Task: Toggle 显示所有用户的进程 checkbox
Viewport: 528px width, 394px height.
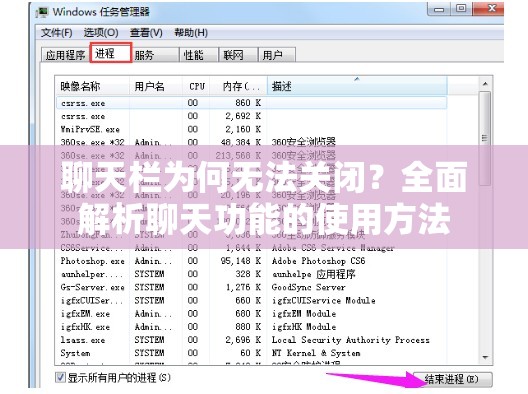Action: (60, 377)
